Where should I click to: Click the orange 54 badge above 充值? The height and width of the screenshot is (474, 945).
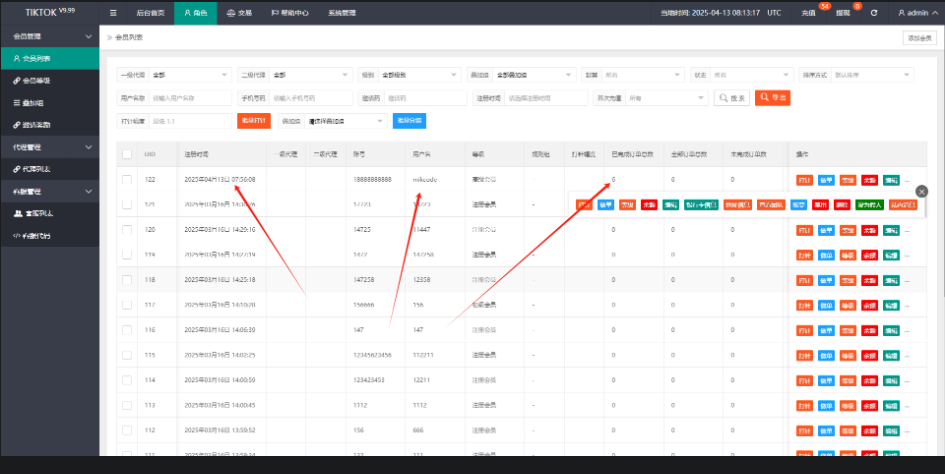824,7
